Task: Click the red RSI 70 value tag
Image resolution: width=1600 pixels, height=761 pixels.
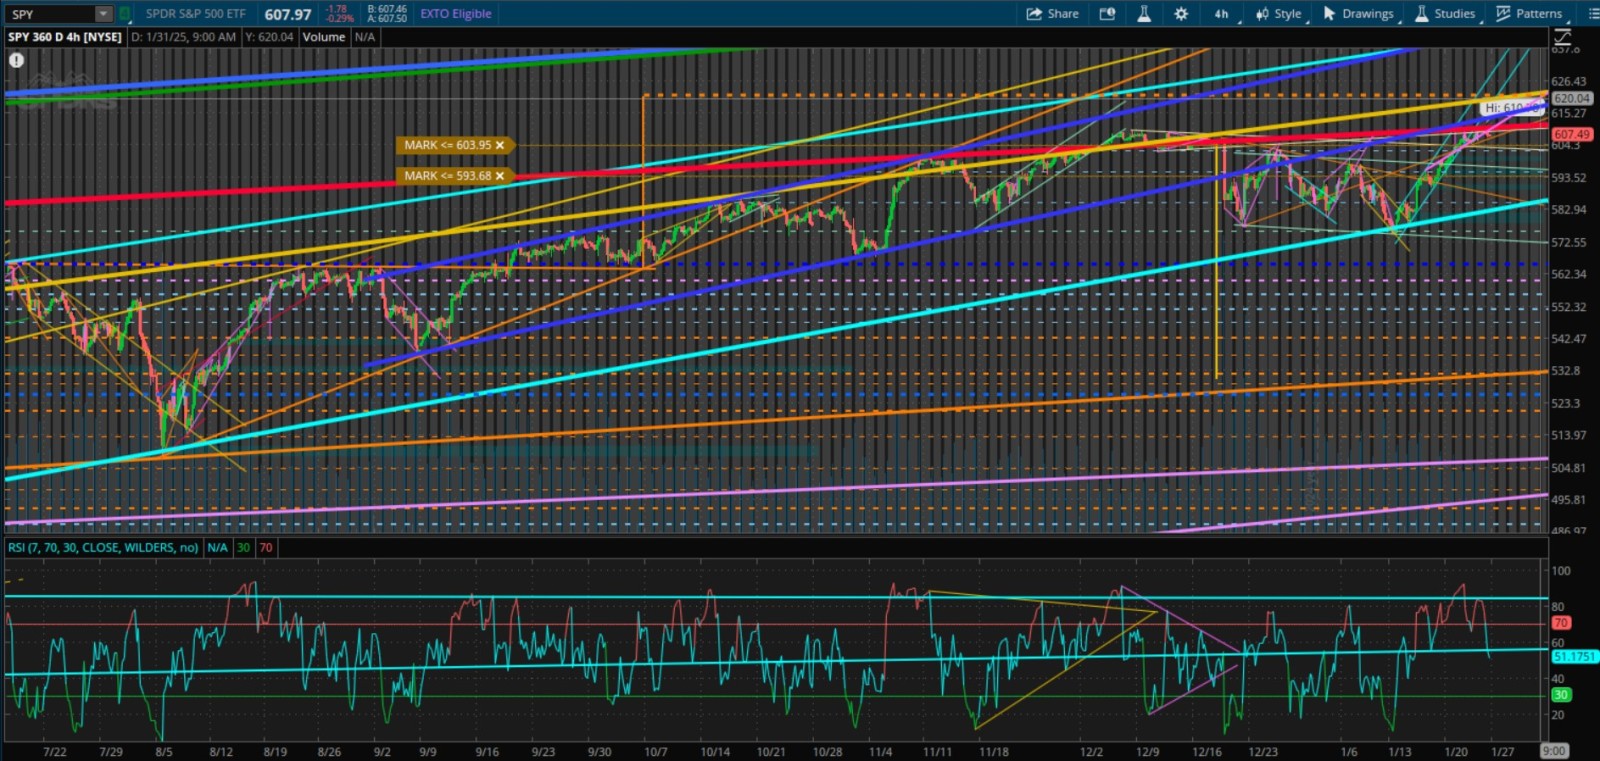Action: 266,548
